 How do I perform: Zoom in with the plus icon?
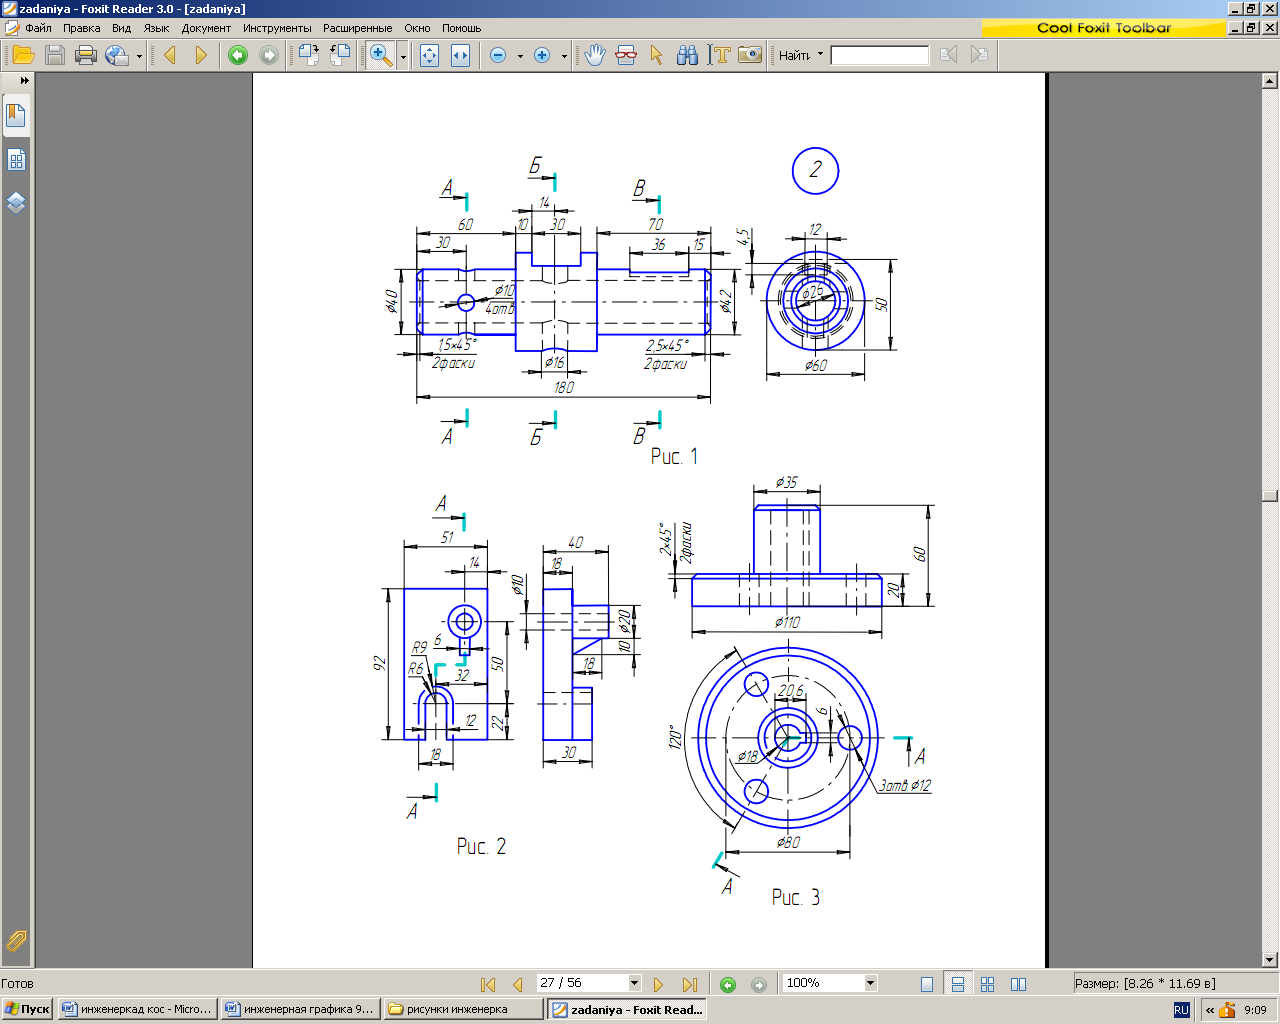tap(542, 55)
